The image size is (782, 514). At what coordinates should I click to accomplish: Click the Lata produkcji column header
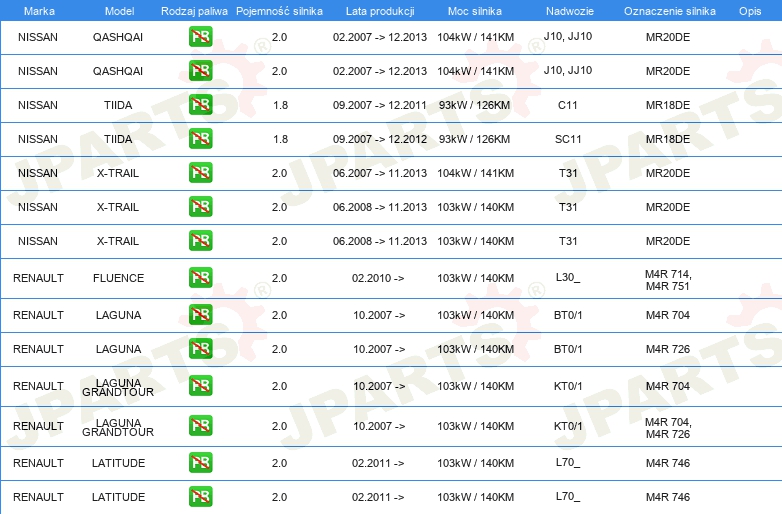(380, 11)
